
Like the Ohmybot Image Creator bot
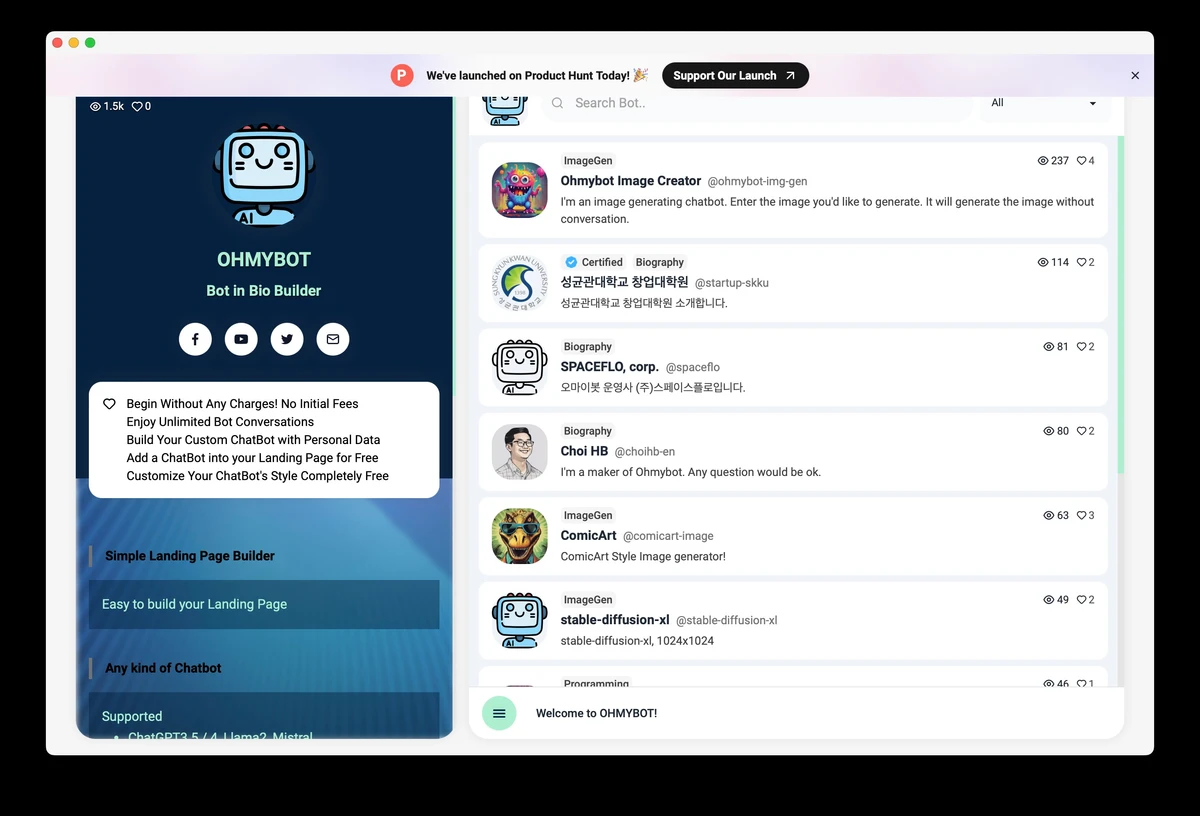[x=1081, y=160]
